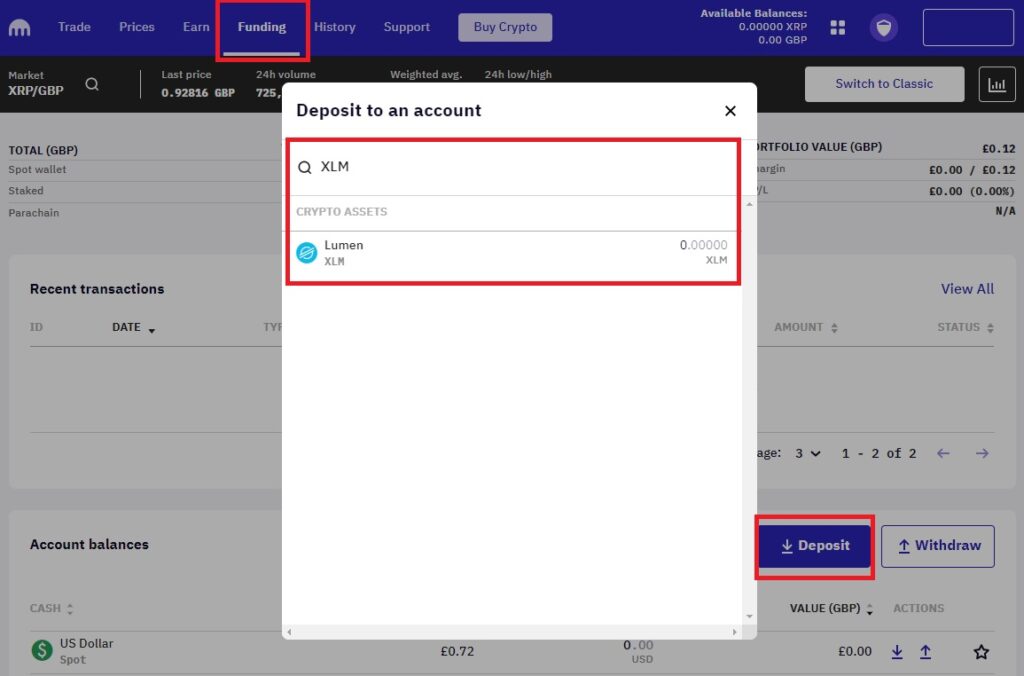Open market search magnifier next to XRP/GBP
1024x676 pixels.
[x=92, y=84]
